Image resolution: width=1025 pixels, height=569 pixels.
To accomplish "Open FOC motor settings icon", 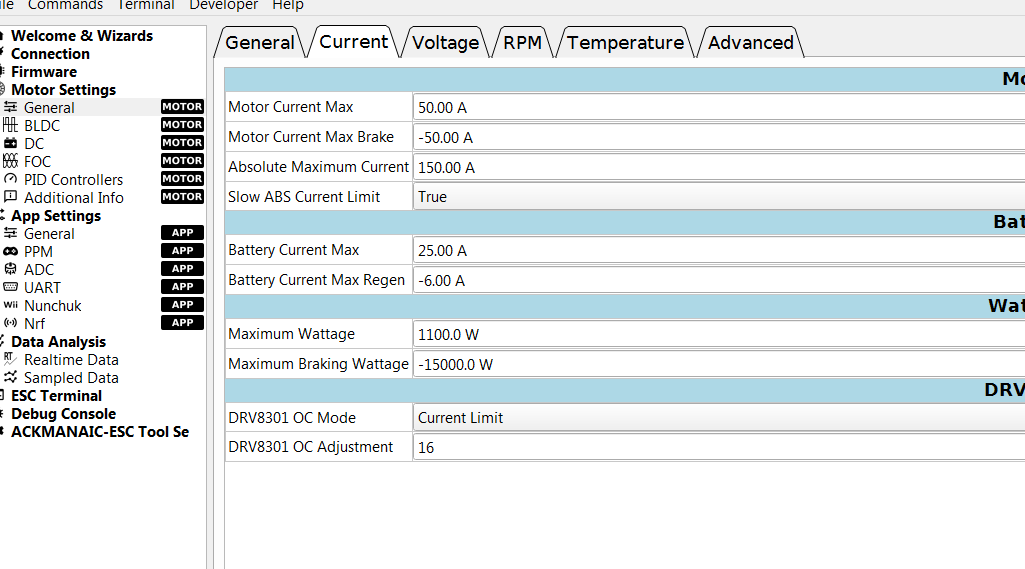I will coord(11,161).
